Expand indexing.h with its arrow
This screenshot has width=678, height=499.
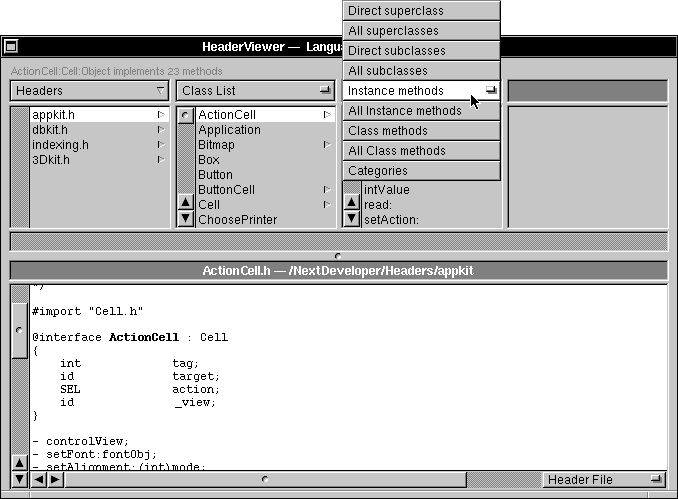(x=161, y=145)
